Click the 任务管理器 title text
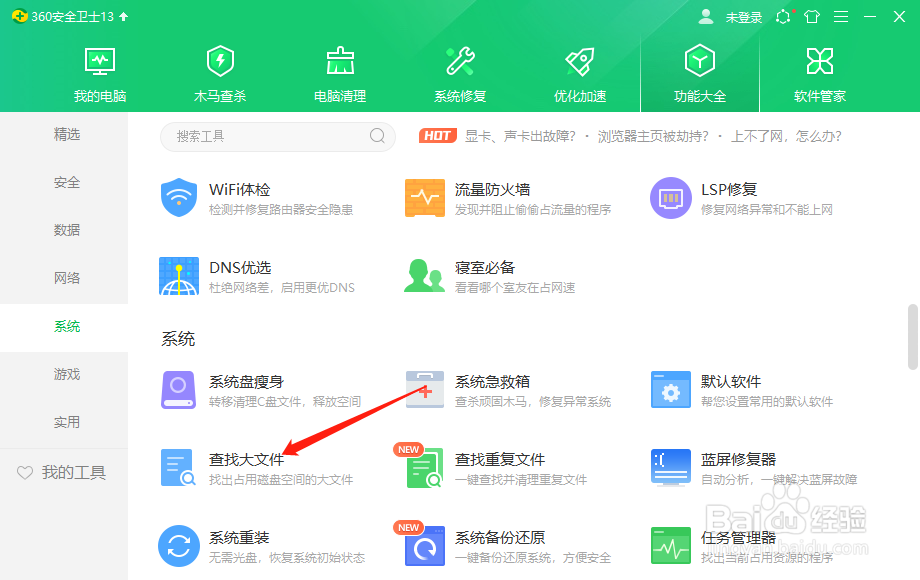920x580 pixels. (738, 537)
